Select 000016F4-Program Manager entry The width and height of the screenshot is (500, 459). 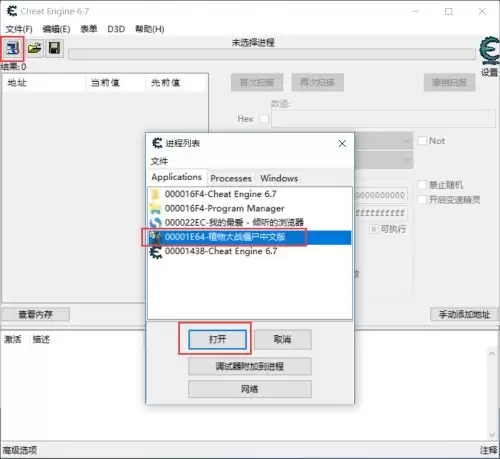[250, 208]
